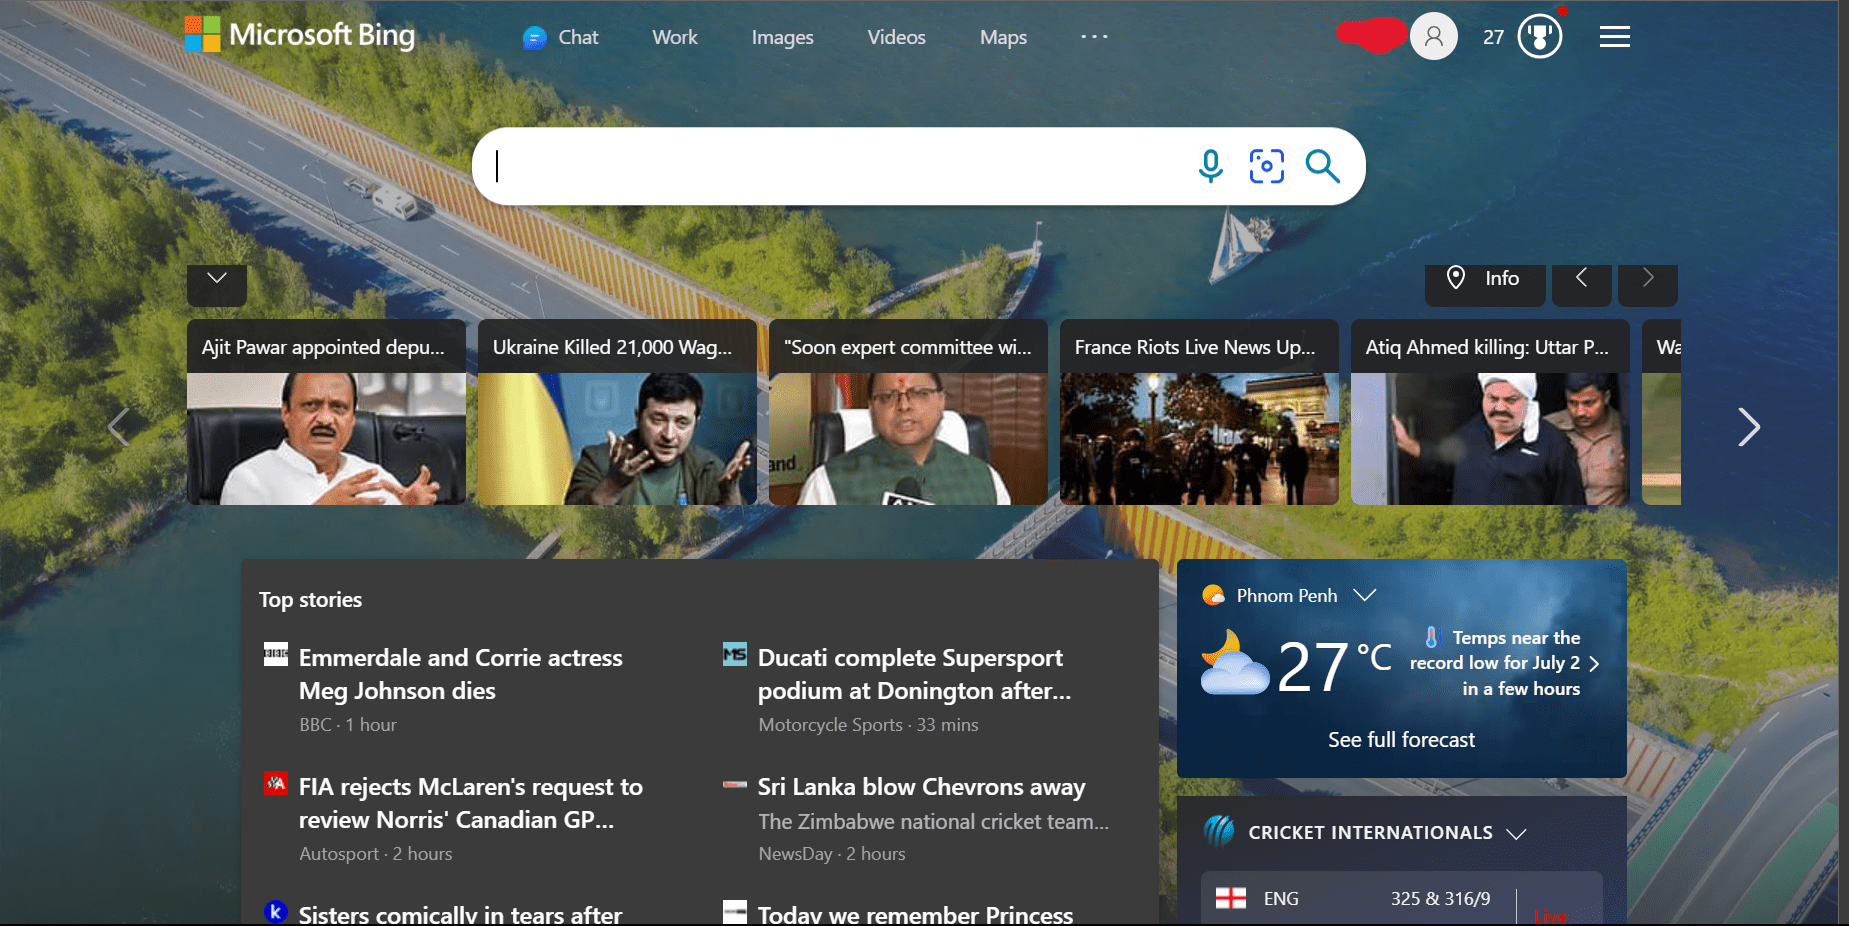
Task: Open See full forecast
Action: point(1401,740)
